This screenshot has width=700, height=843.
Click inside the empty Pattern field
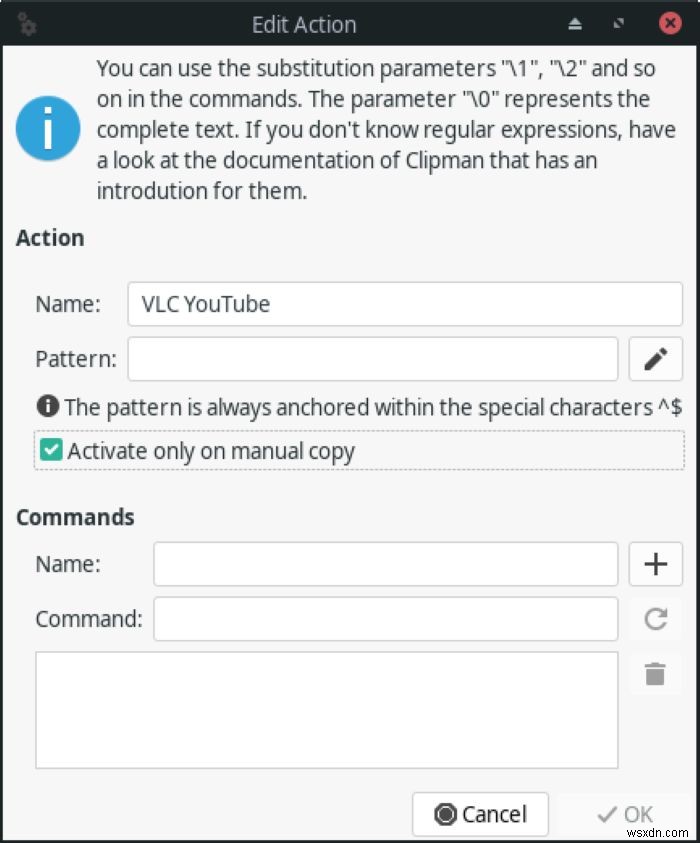pos(373,359)
